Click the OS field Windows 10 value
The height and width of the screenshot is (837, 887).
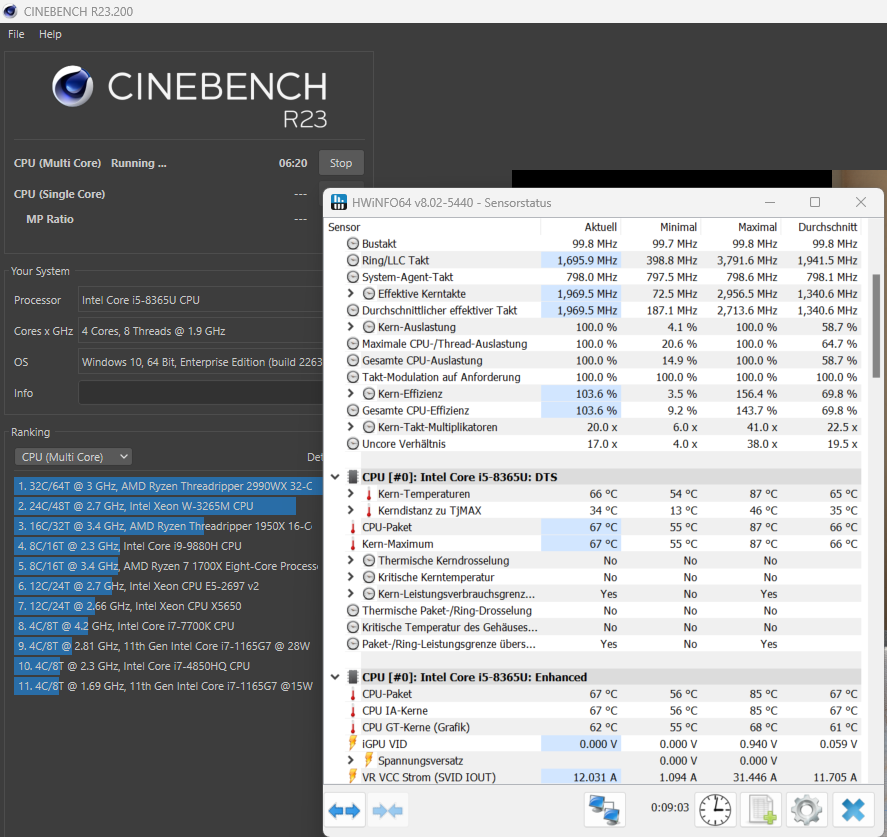200,362
